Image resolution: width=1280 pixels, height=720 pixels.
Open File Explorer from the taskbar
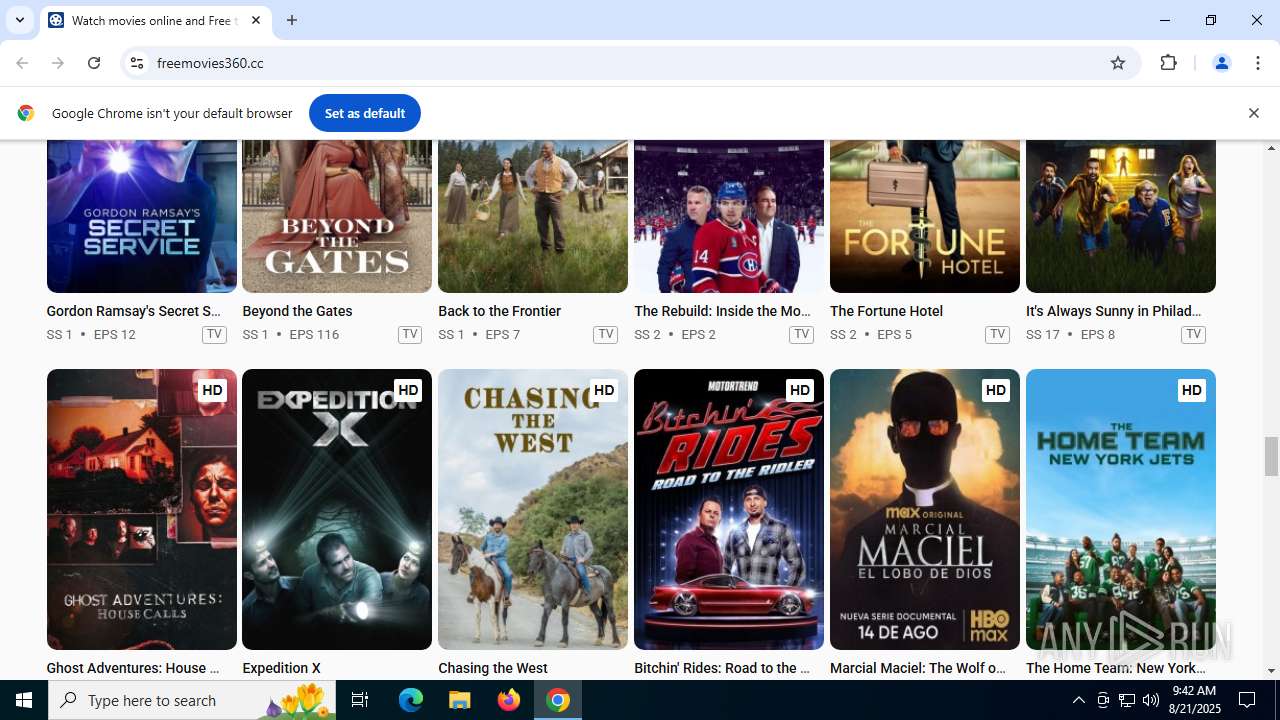pyautogui.click(x=460, y=700)
